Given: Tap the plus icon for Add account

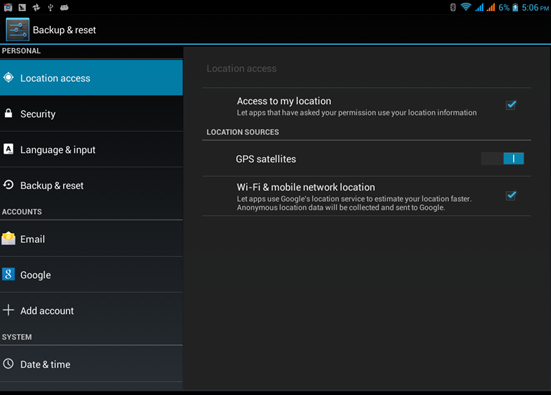Looking at the screenshot, I should (x=8, y=310).
